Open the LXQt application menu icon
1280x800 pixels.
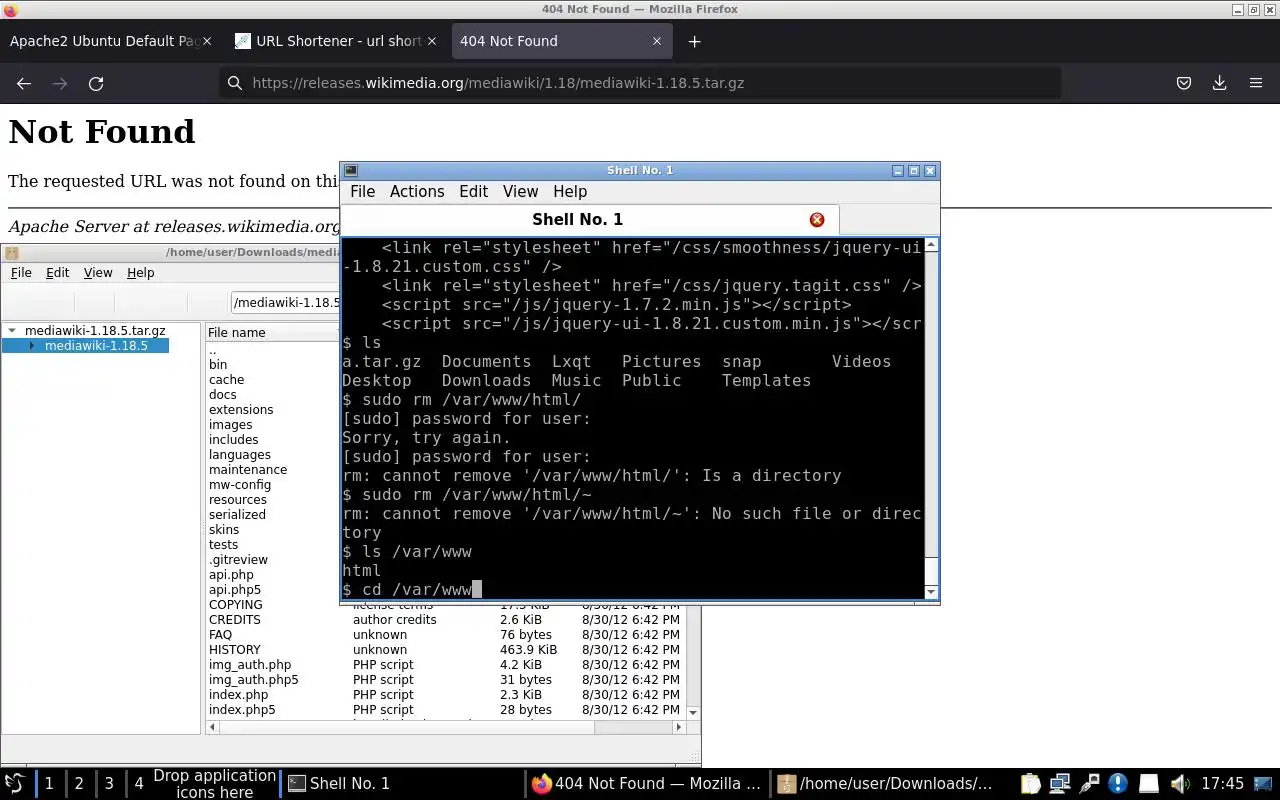pos(15,783)
